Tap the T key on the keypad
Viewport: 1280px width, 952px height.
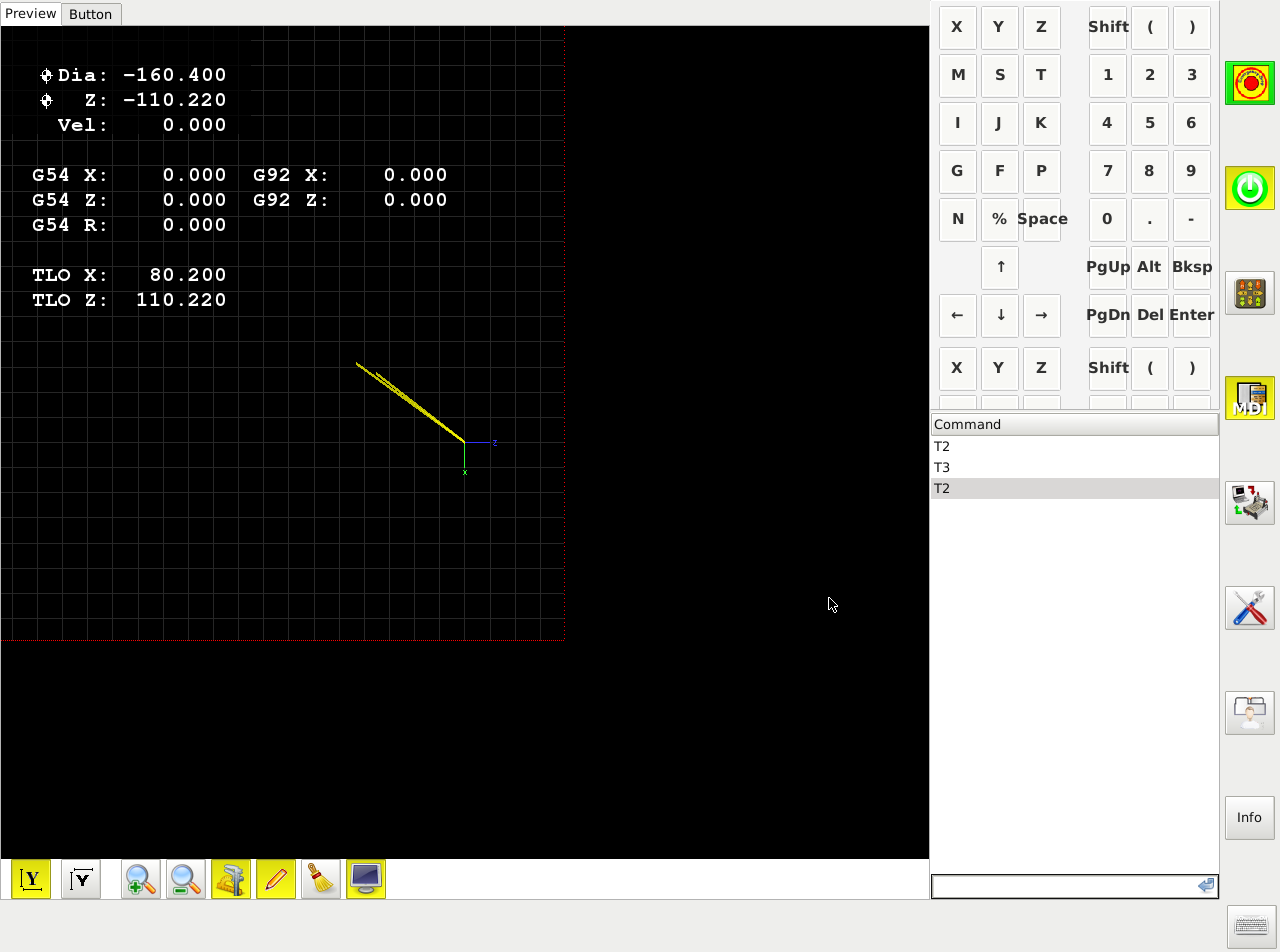click(1042, 75)
